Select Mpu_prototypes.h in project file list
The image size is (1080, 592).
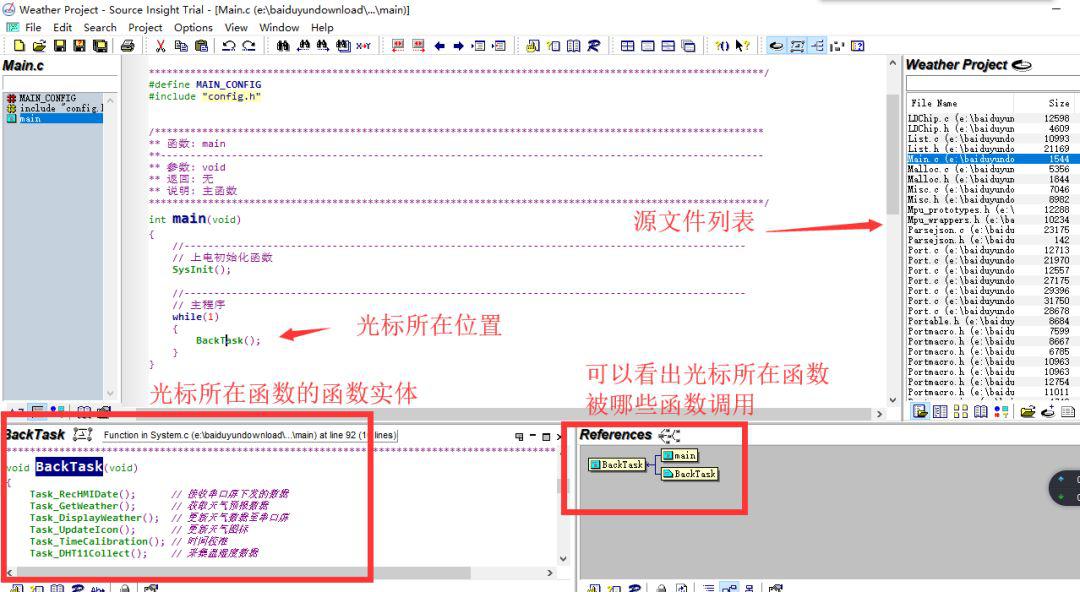coord(988,210)
